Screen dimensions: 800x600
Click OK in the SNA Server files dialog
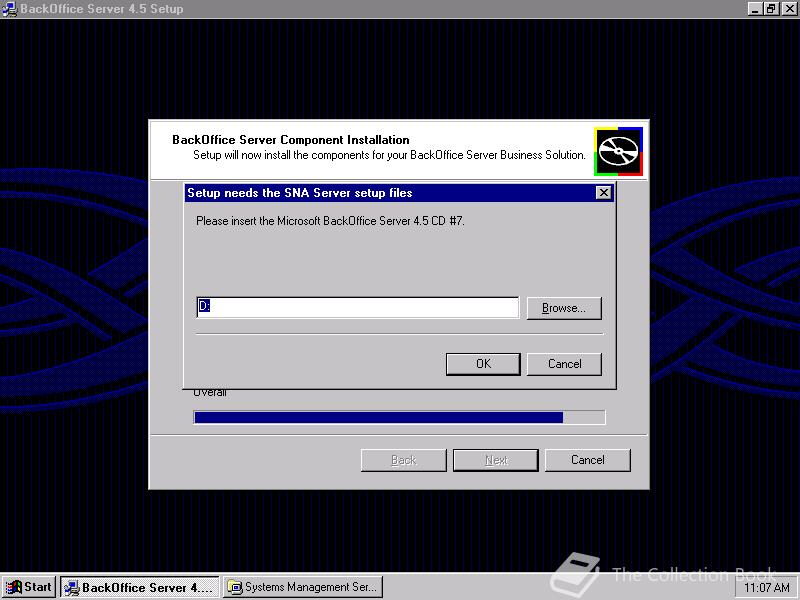click(483, 364)
